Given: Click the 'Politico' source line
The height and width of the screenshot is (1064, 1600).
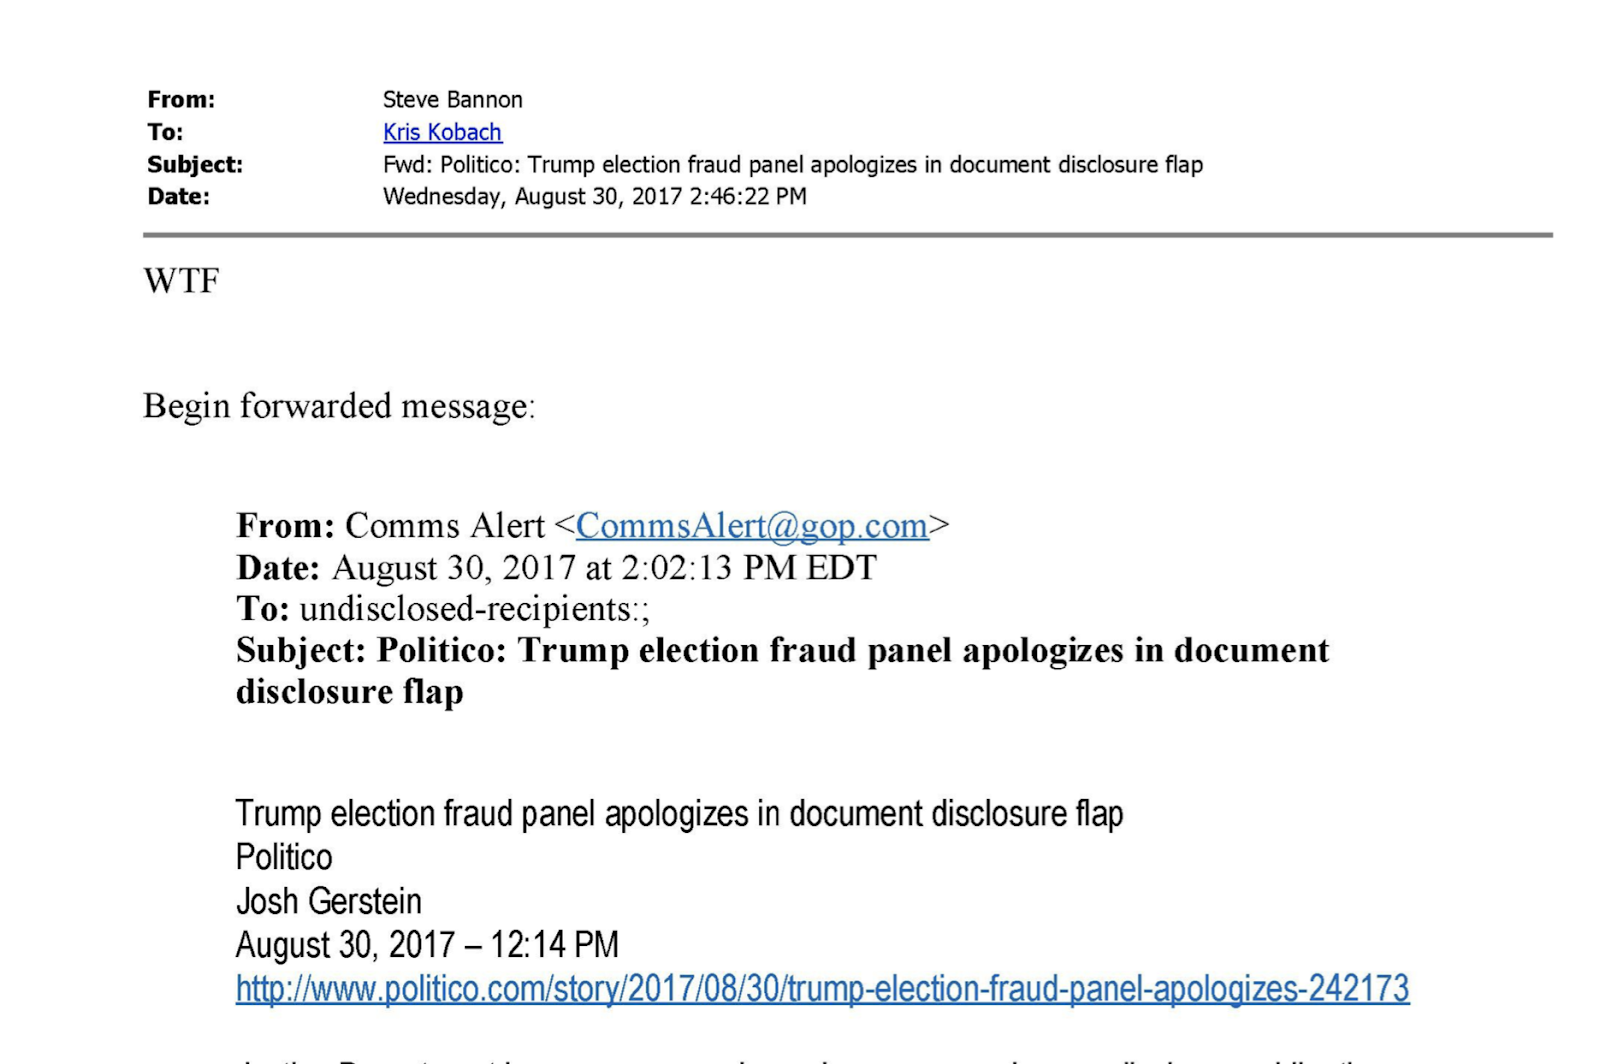Looking at the screenshot, I should coord(284,857).
